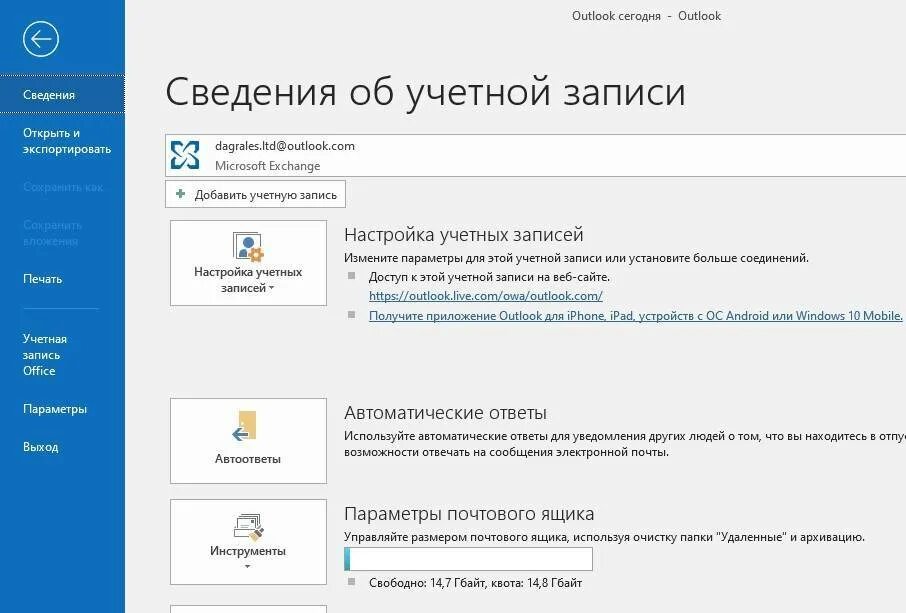Select the Сведения tab
This screenshot has width=906, height=613.
point(62,95)
